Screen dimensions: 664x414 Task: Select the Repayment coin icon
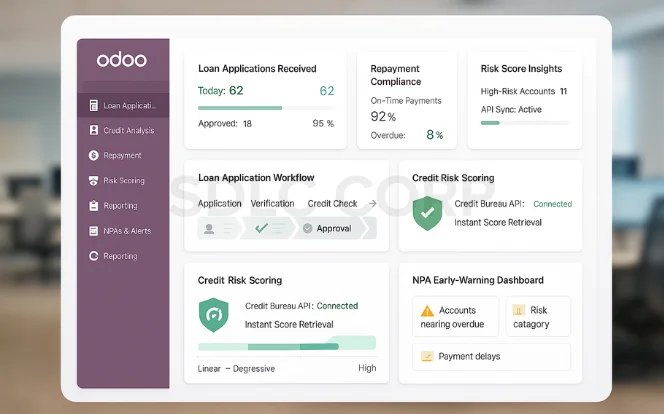93,155
